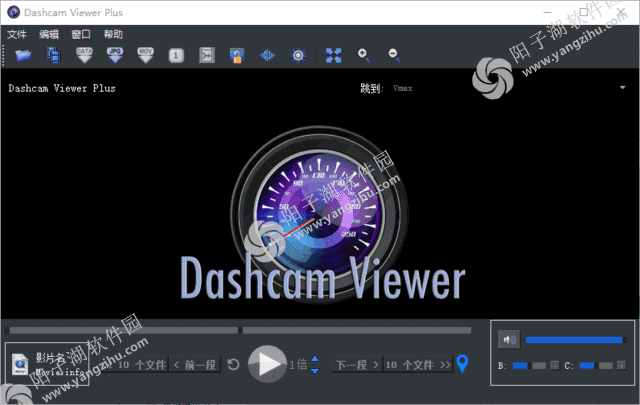Skip forward 10 个文件
This screenshot has height=405, width=640.
click(418, 365)
